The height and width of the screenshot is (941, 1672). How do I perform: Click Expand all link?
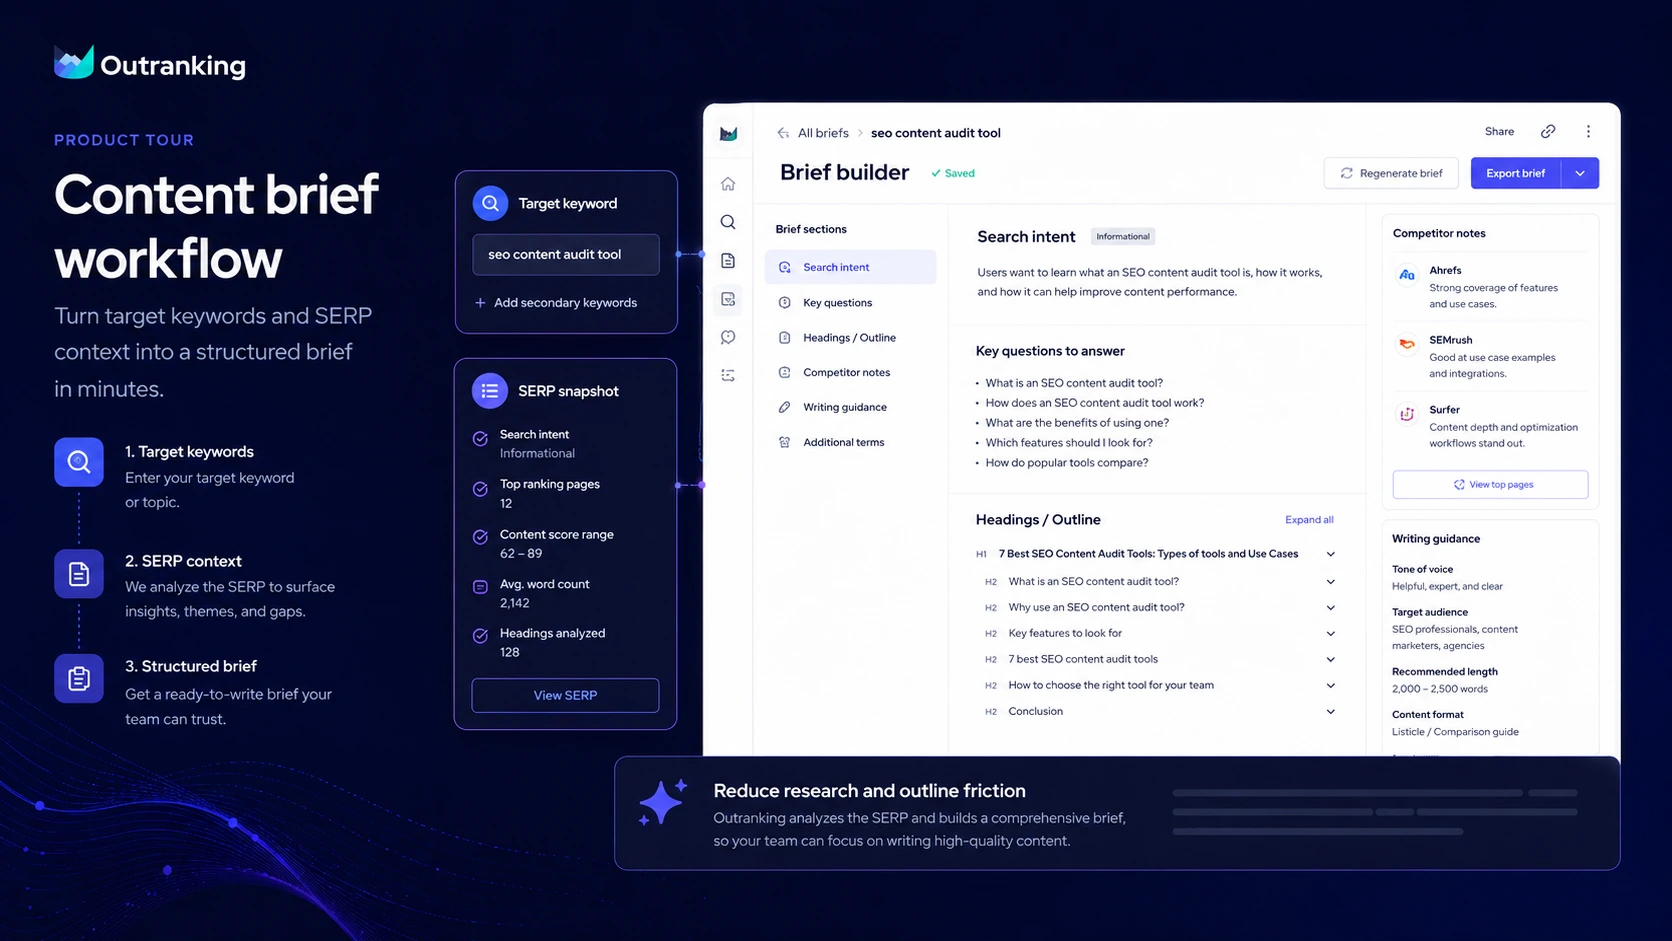point(1309,520)
